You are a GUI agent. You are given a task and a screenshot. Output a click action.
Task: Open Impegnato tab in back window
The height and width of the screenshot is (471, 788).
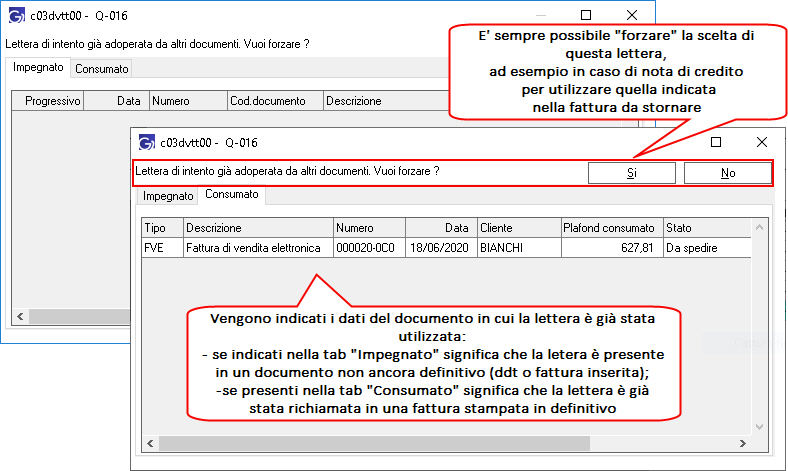tap(38, 67)
